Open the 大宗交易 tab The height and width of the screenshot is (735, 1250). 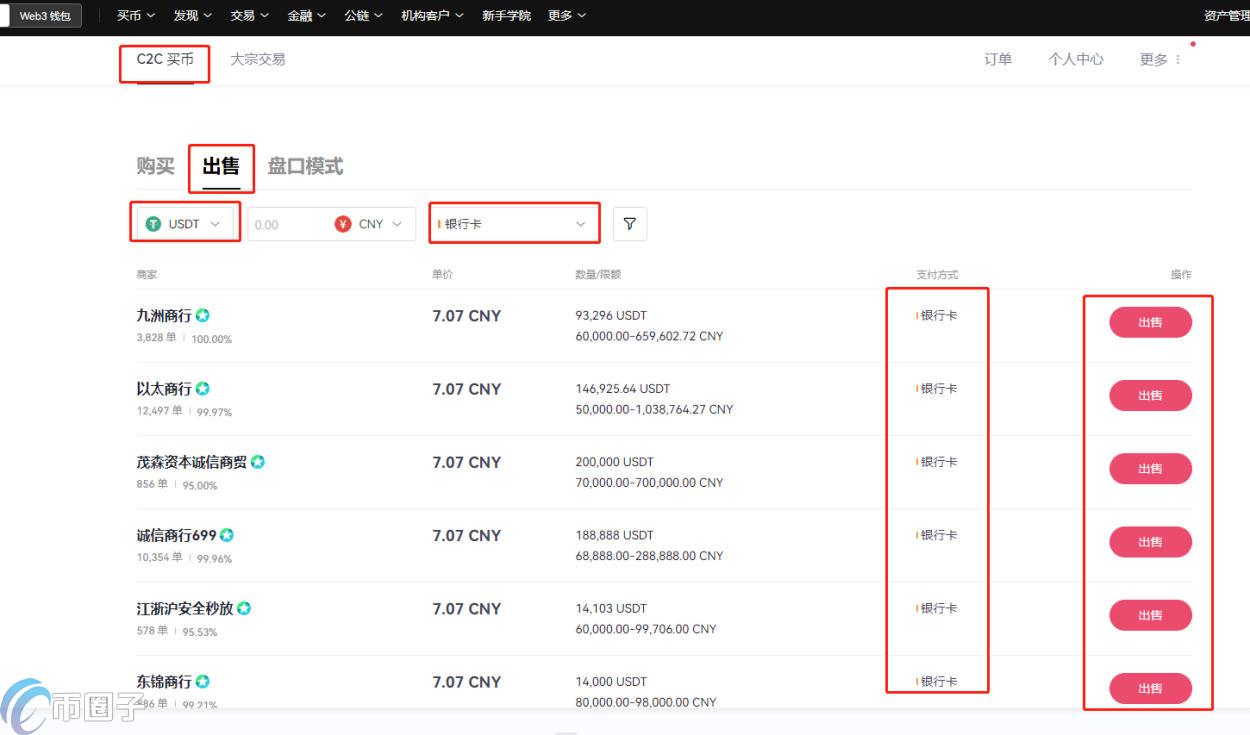(x=258, y=60)
